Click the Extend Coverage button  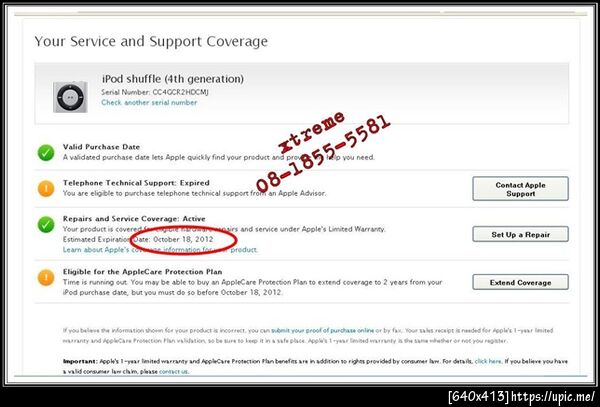click(520, 282)
